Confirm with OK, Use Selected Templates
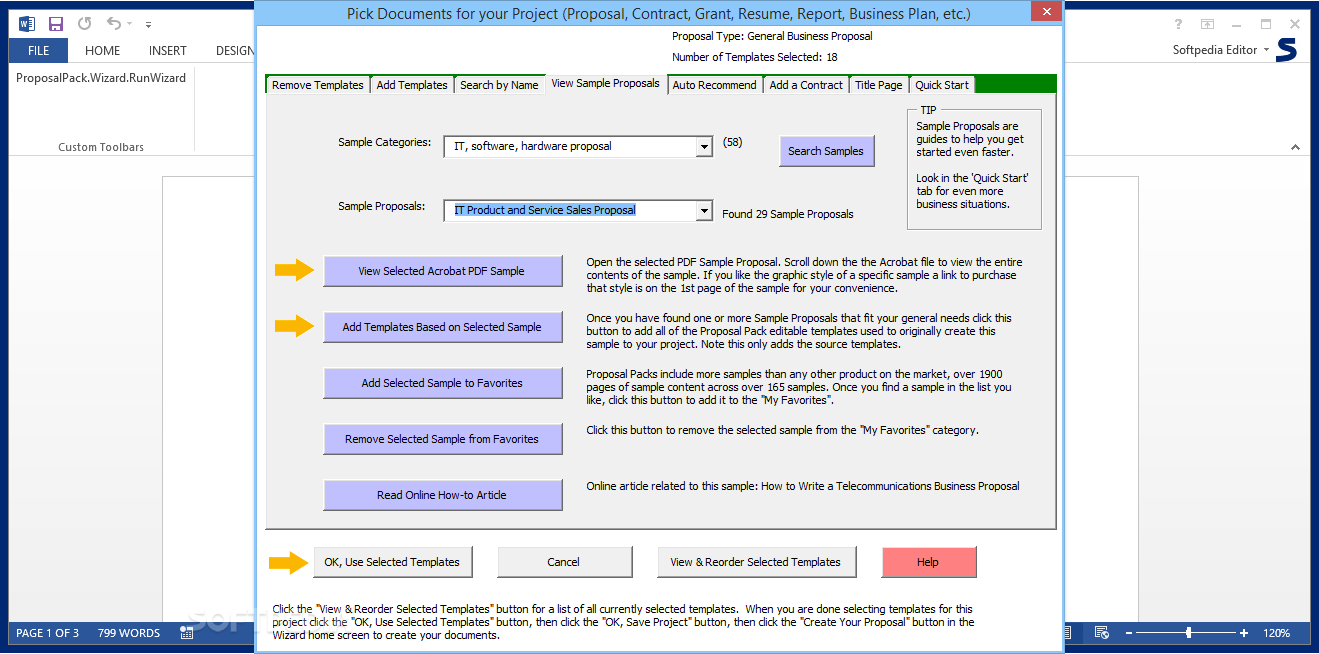 pos(392,562)
